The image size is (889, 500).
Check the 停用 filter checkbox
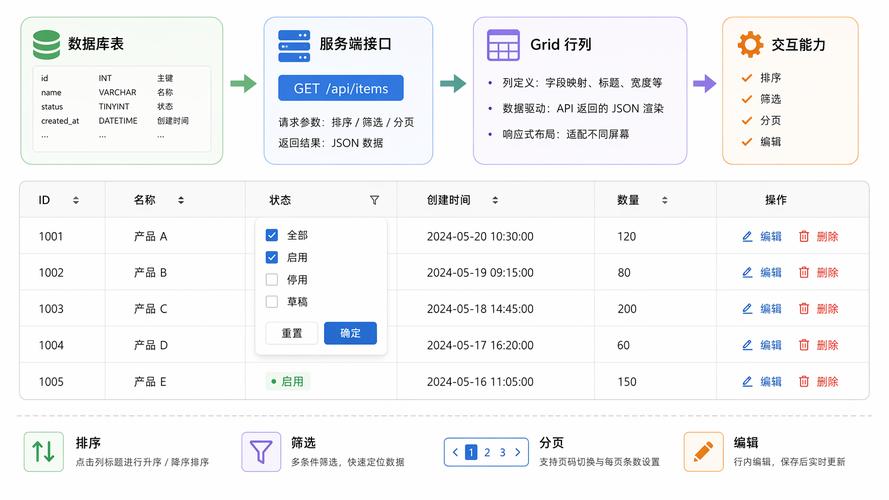coord(272,279)
